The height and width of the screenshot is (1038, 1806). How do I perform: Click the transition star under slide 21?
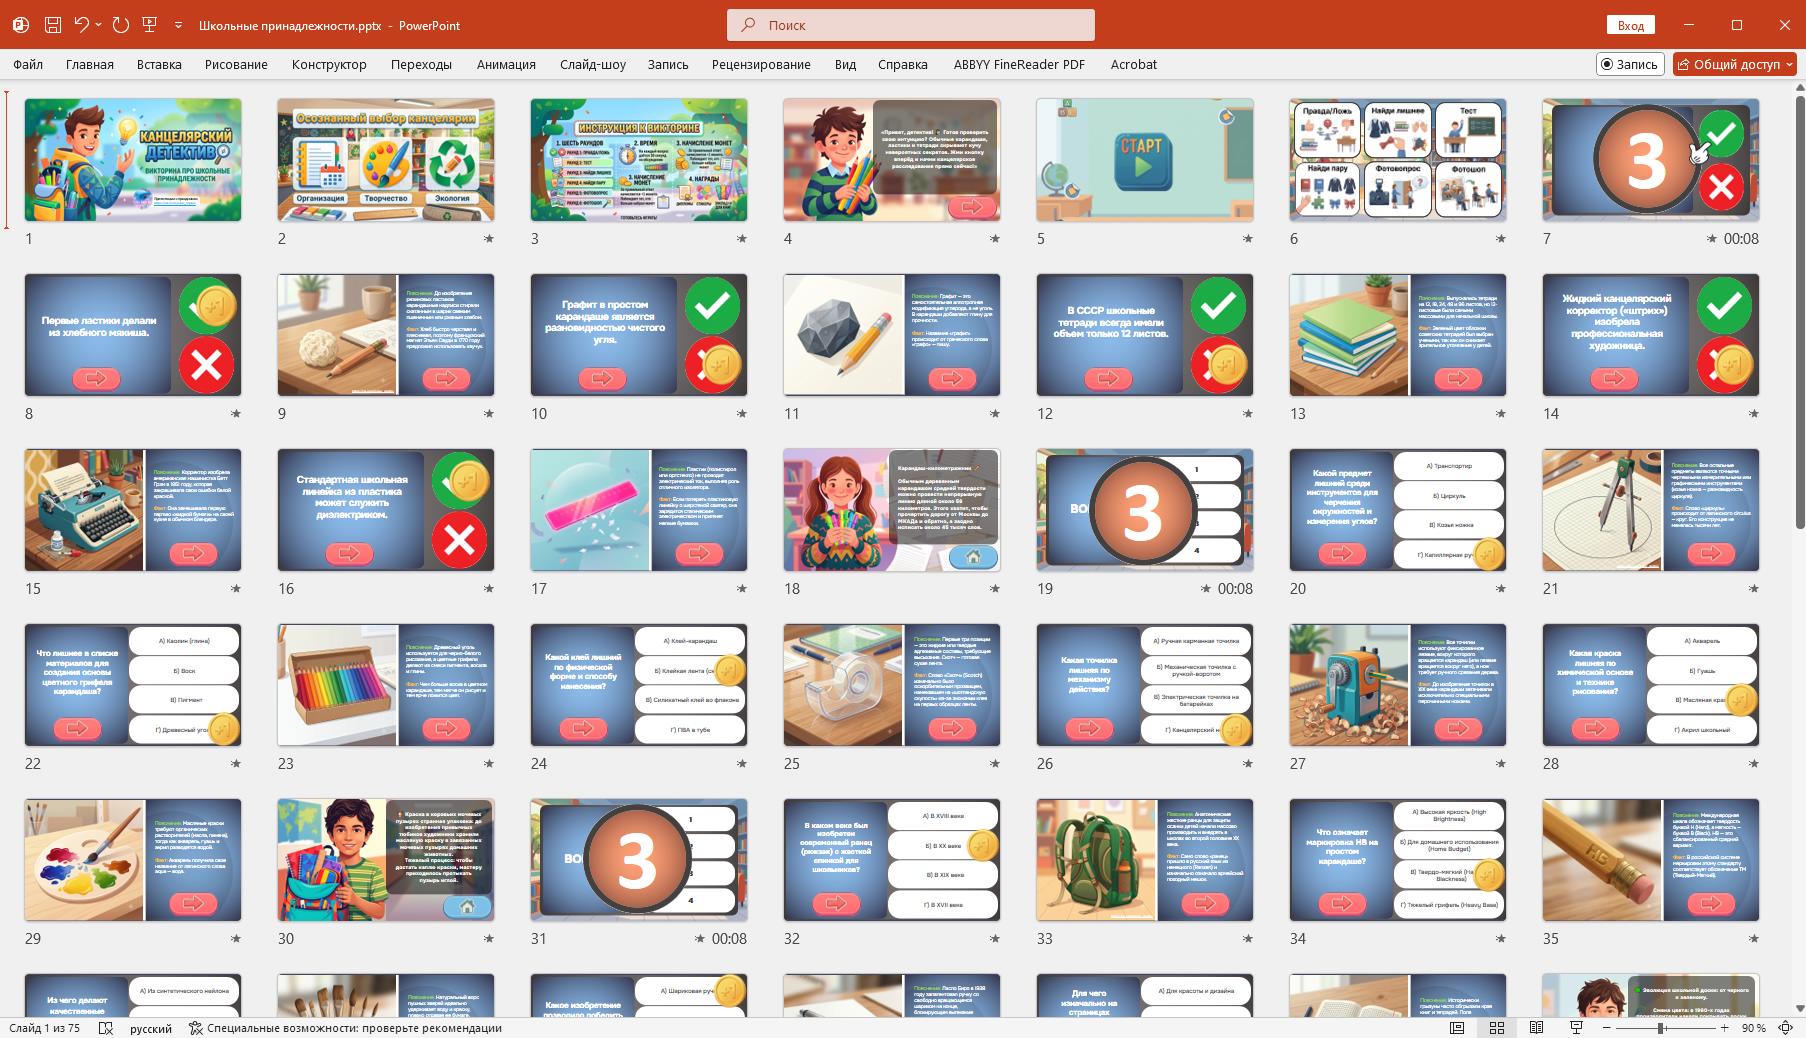pos(1754,589)
